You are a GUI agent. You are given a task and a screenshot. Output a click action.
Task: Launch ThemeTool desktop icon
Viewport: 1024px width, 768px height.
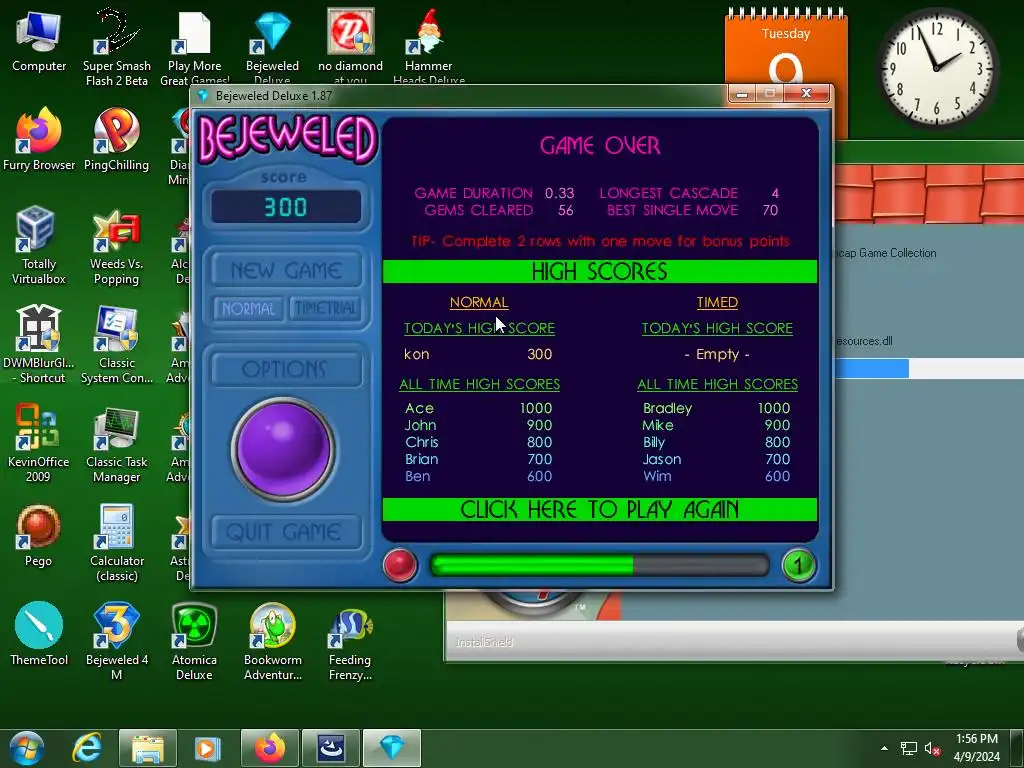[39, 635]
